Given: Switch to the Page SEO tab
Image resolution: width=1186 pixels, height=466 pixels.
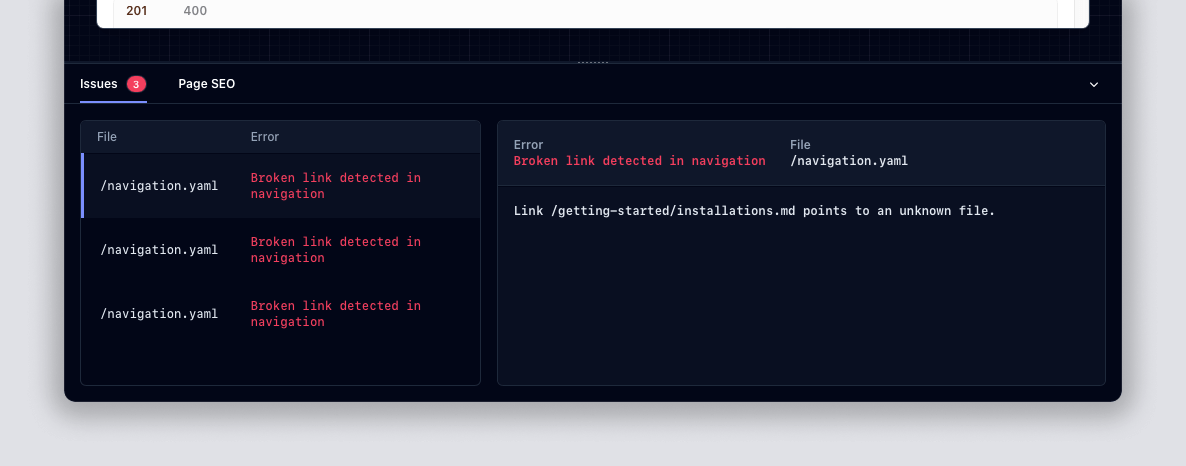Looking at the screenshot, I should pyautogui.click(x=206, y=84).
